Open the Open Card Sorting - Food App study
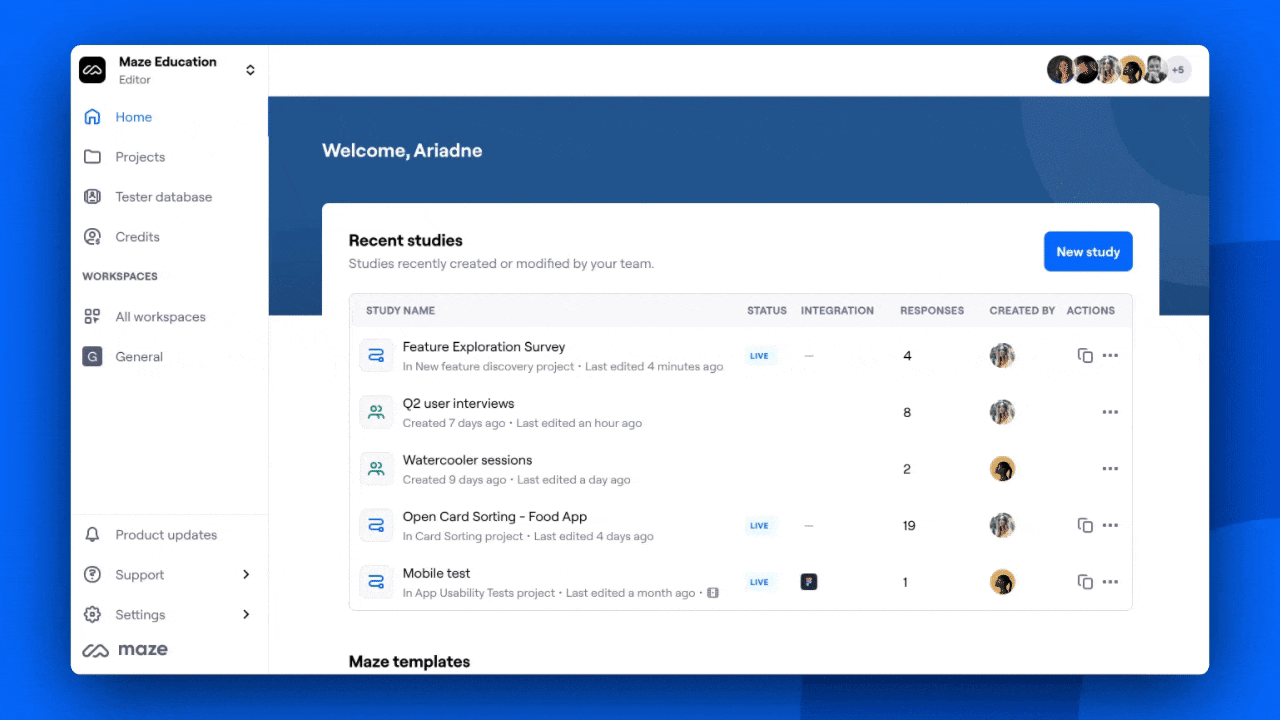The width and height of the screenshot is (1280, 720). (495, 517)
